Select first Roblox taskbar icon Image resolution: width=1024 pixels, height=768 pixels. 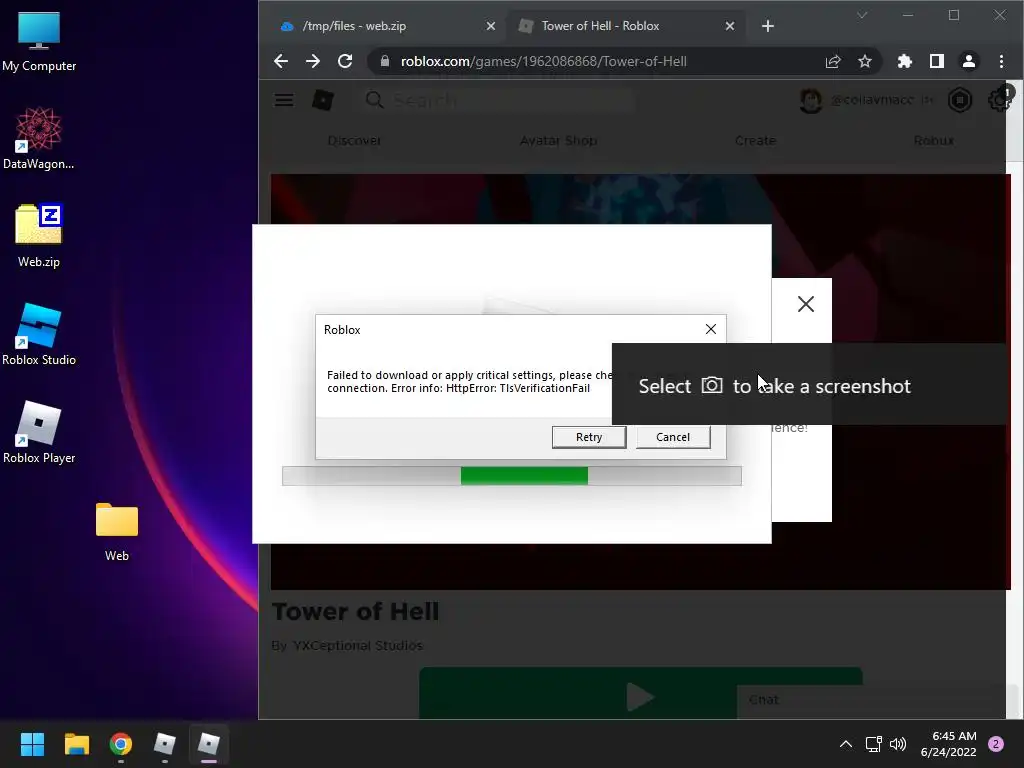[x=165, y=744]
